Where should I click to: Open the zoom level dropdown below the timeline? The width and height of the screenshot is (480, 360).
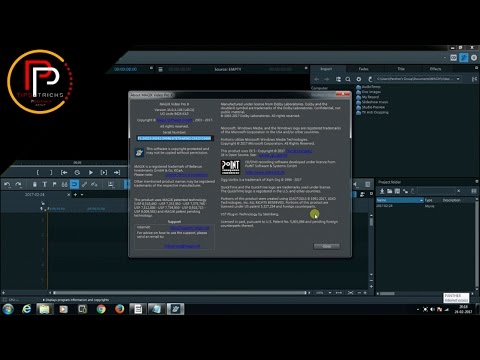tap(330, 293)
